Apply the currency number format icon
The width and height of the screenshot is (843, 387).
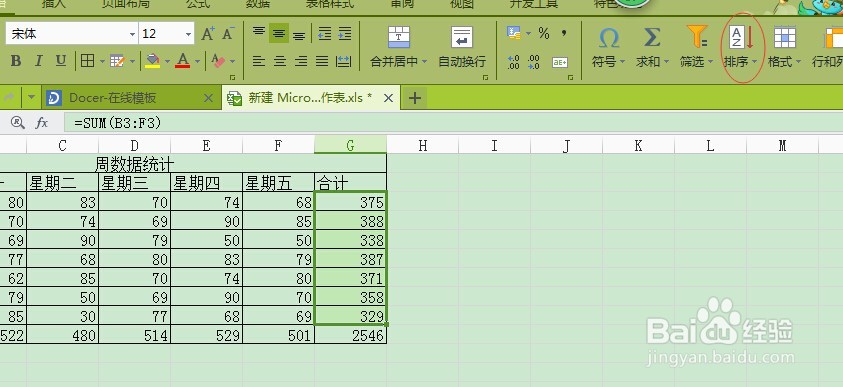click(513, 33)
